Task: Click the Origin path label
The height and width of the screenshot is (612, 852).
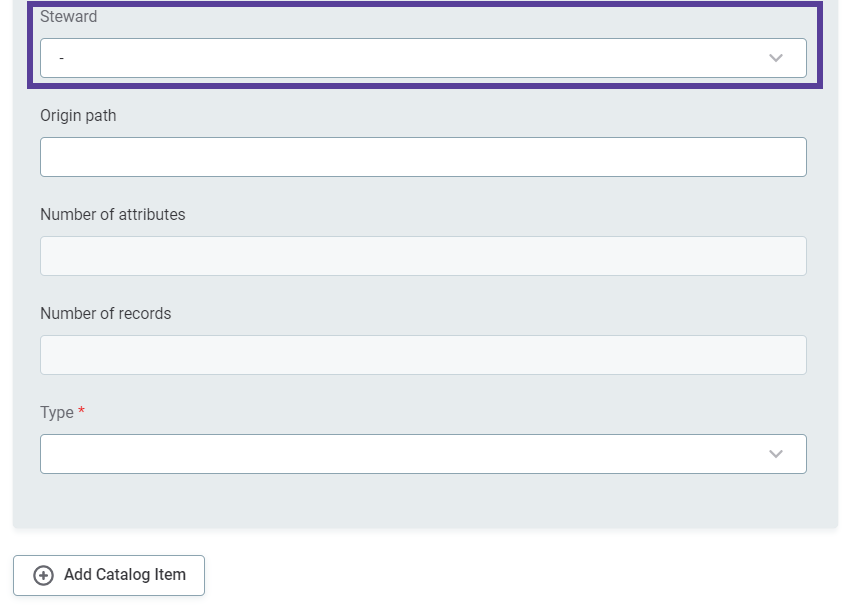Action: point(78,115)
